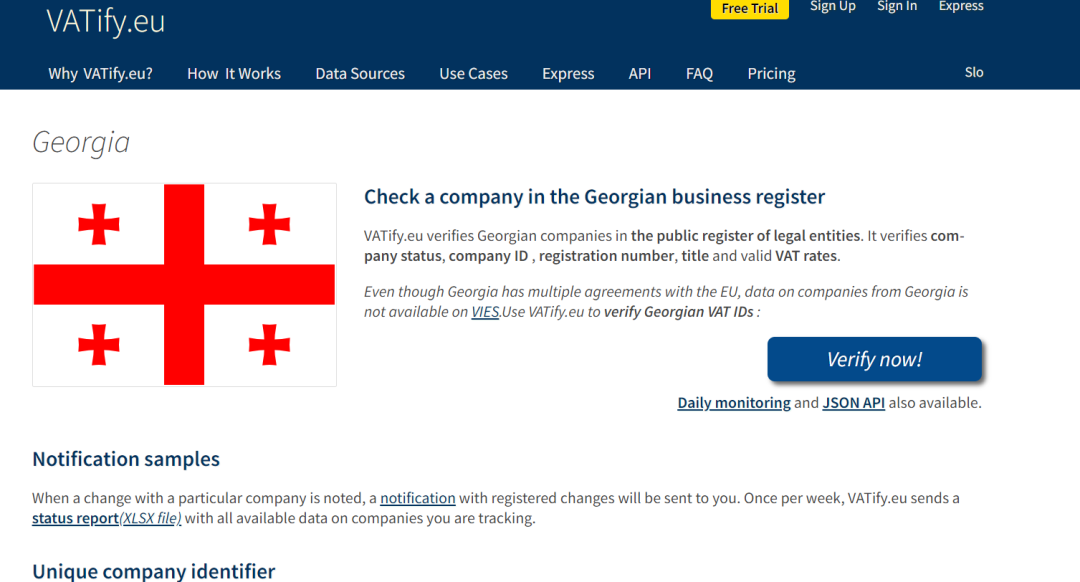Open the Daily monitoring link
This screenshot has width=1080, height=582.
click(734, 403)
